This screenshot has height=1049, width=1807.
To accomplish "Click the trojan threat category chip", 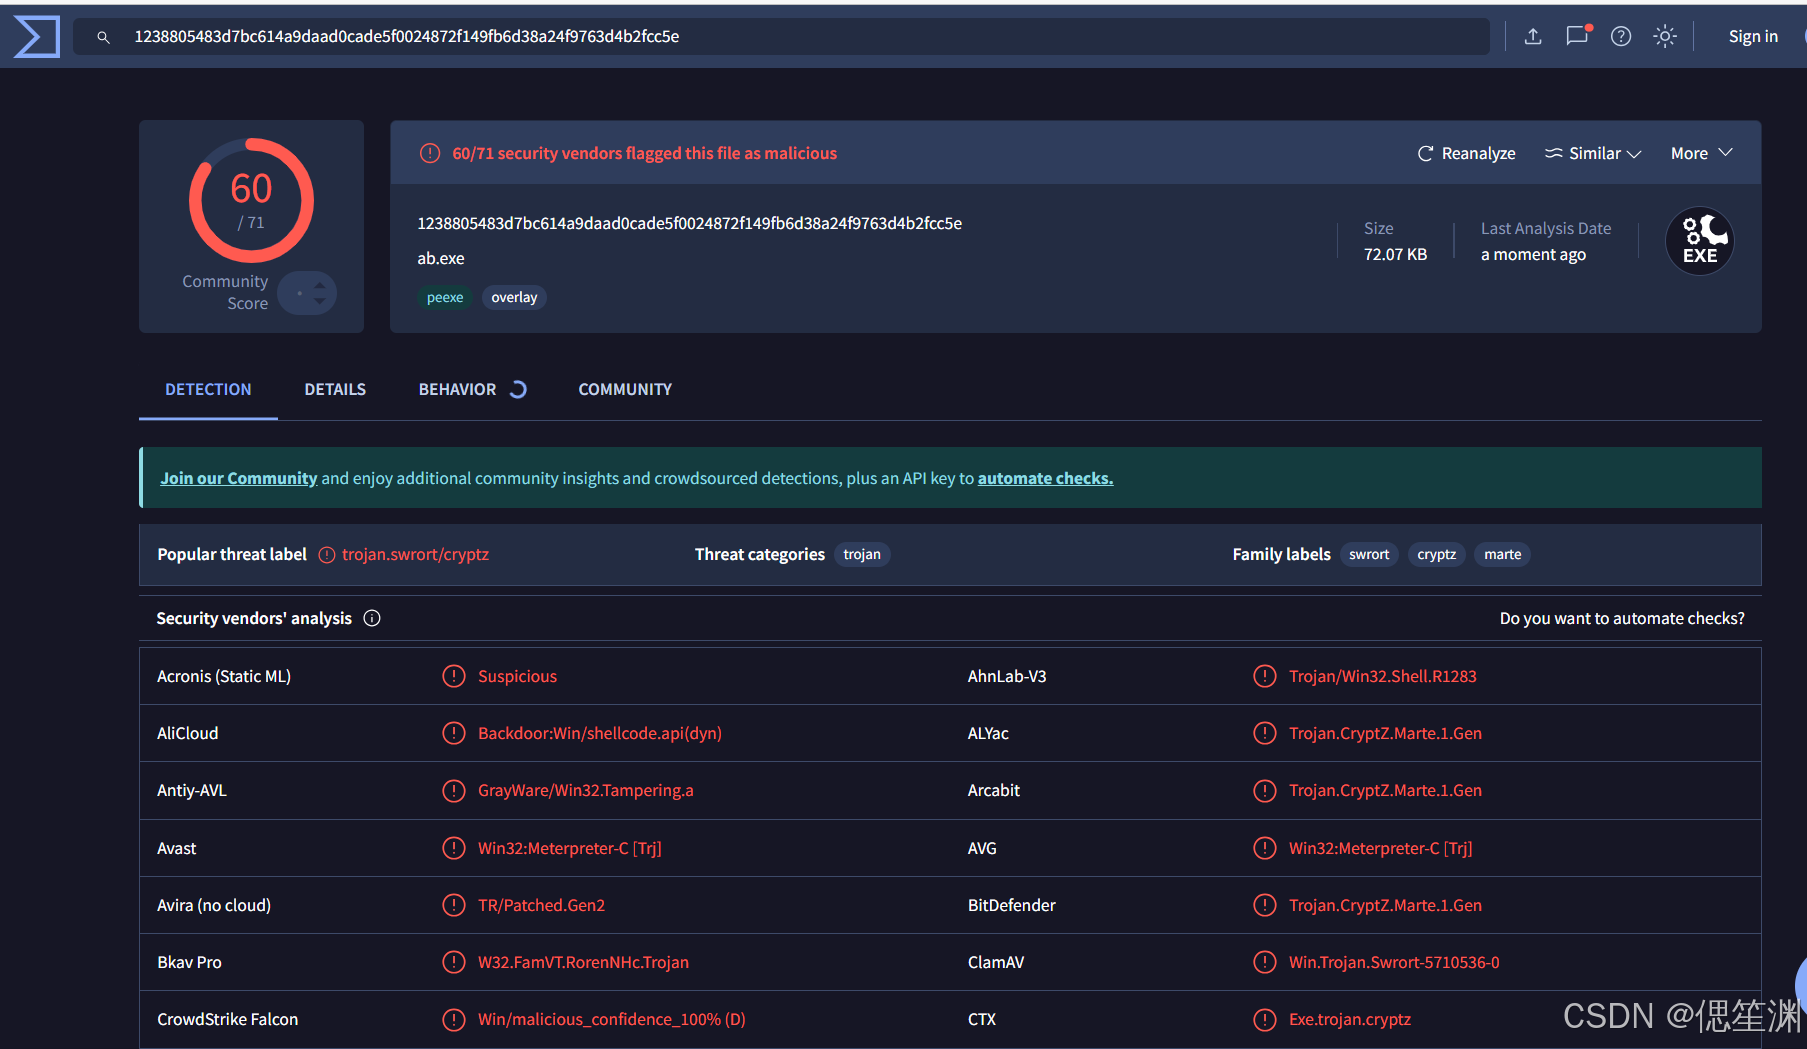I will (x=862, y=554).
